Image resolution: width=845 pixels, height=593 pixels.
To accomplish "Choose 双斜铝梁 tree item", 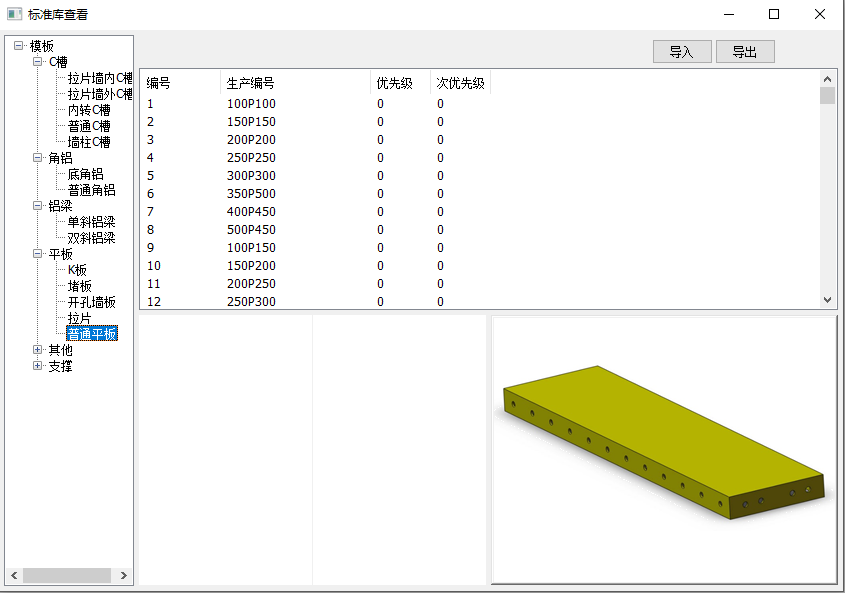I will (x=91, y=238).
